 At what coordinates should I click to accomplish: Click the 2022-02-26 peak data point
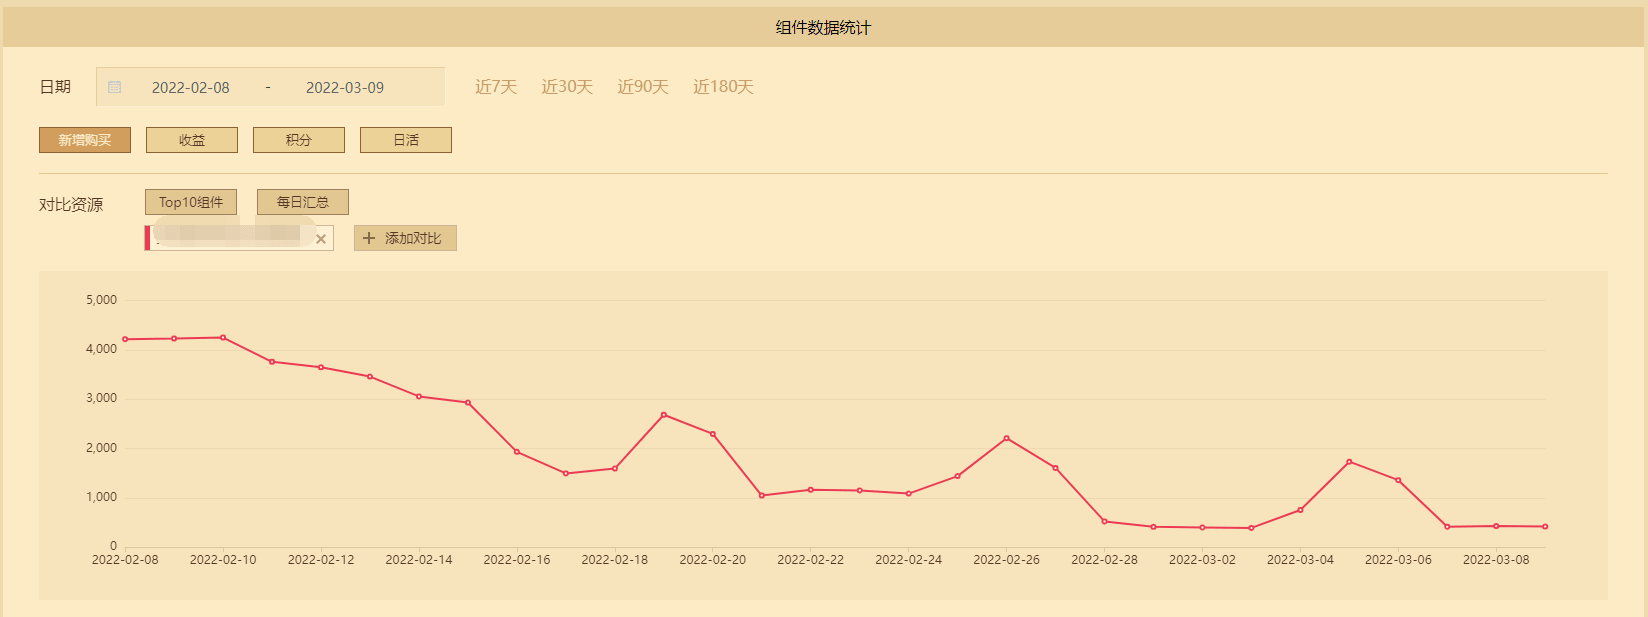pos(1007,438)
